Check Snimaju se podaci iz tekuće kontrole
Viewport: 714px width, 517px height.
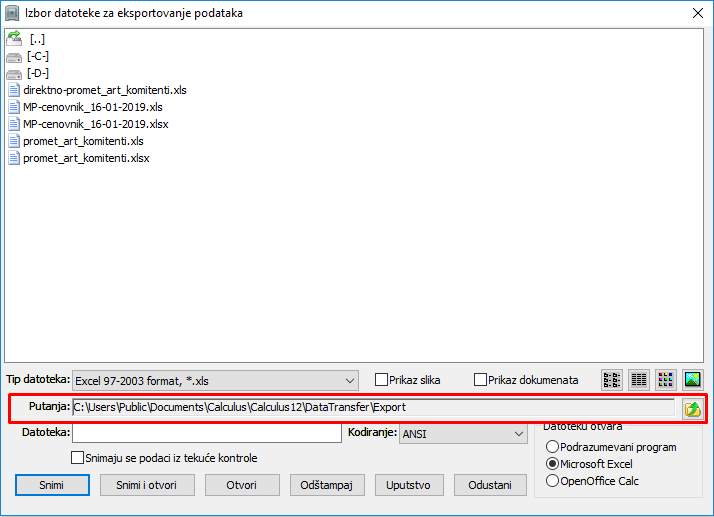78,458
